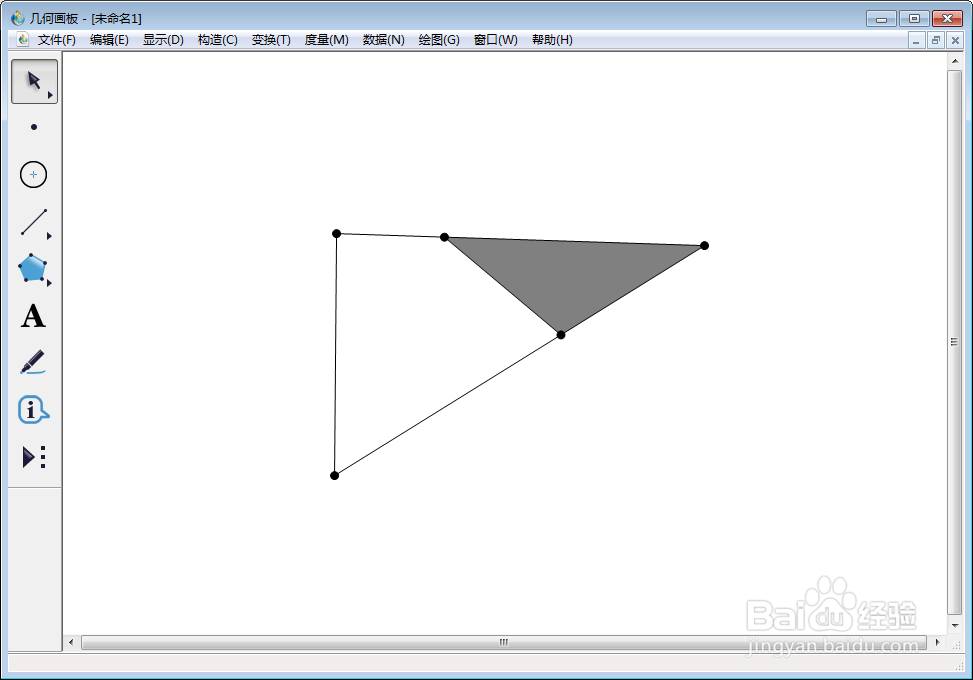Close the inner document 未命名1

pyautogui.click(x=955, y=41)
